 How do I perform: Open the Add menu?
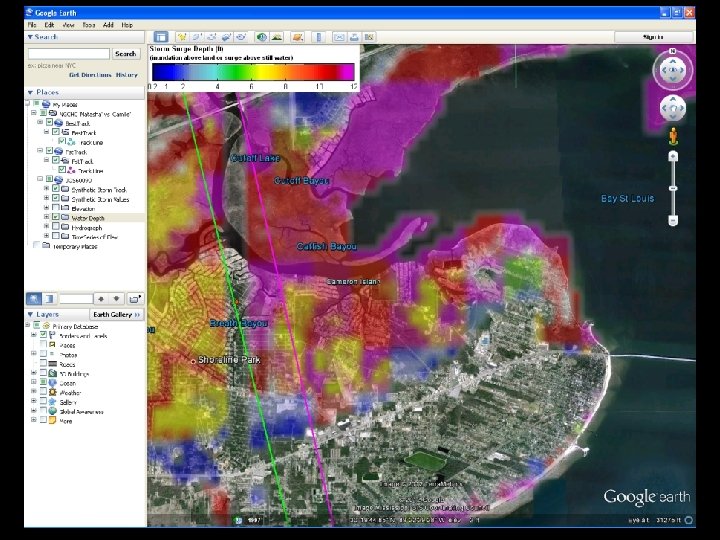click(108, 25)
